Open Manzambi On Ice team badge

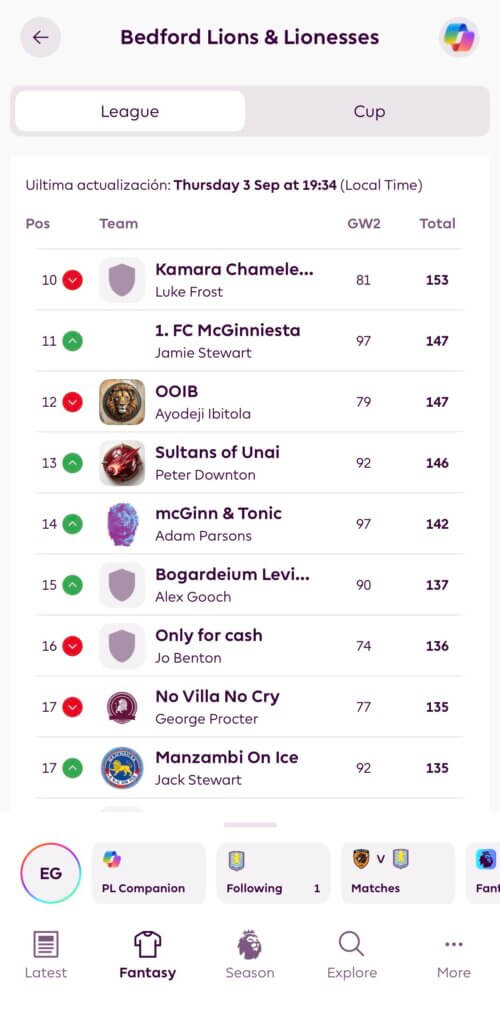pyautogui.click(x=122, y=768)
